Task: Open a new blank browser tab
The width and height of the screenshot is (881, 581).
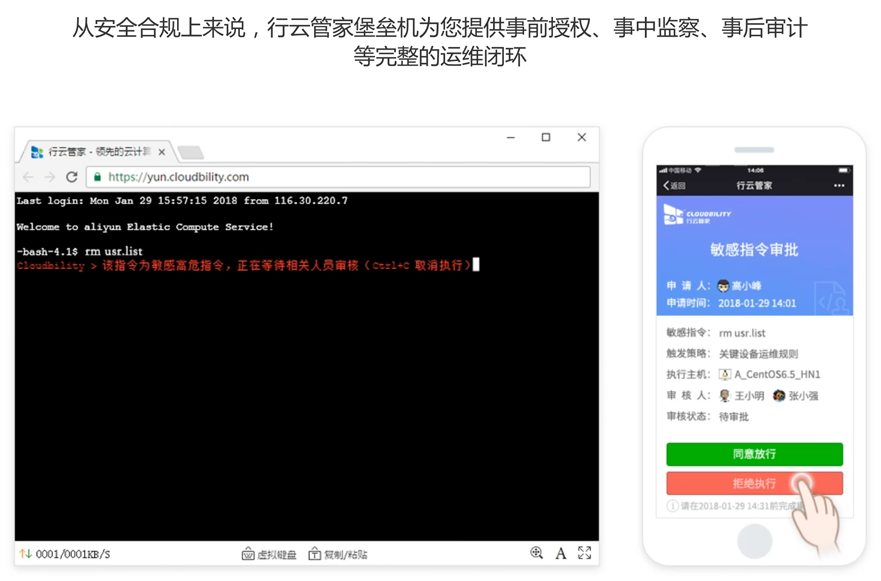Action: [x=190, y=152]
